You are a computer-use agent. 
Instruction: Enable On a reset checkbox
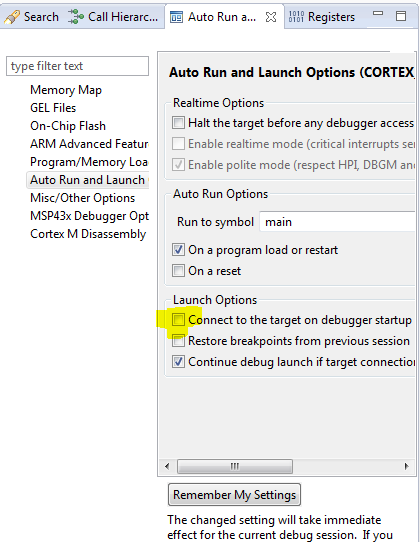coord(178,270)
